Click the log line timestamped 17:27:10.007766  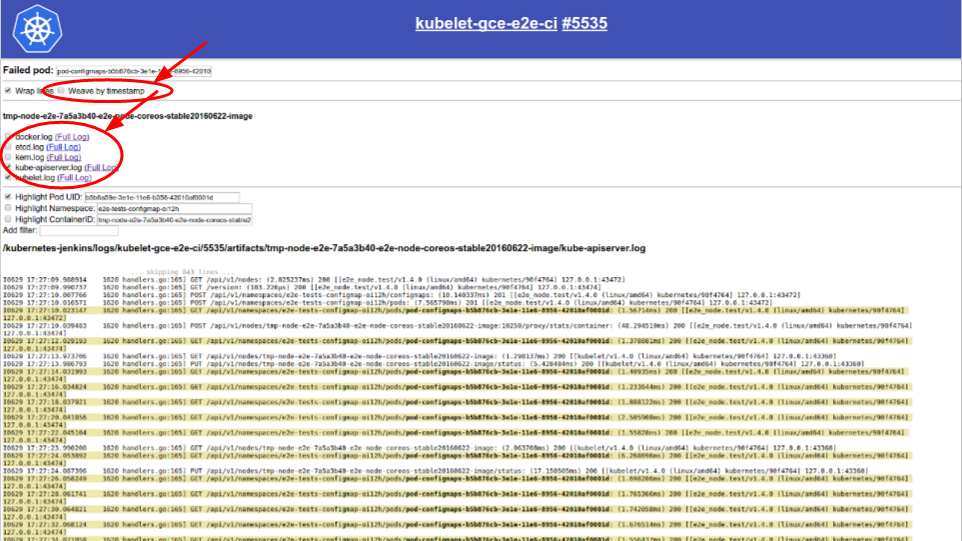[x=401, y=295]
